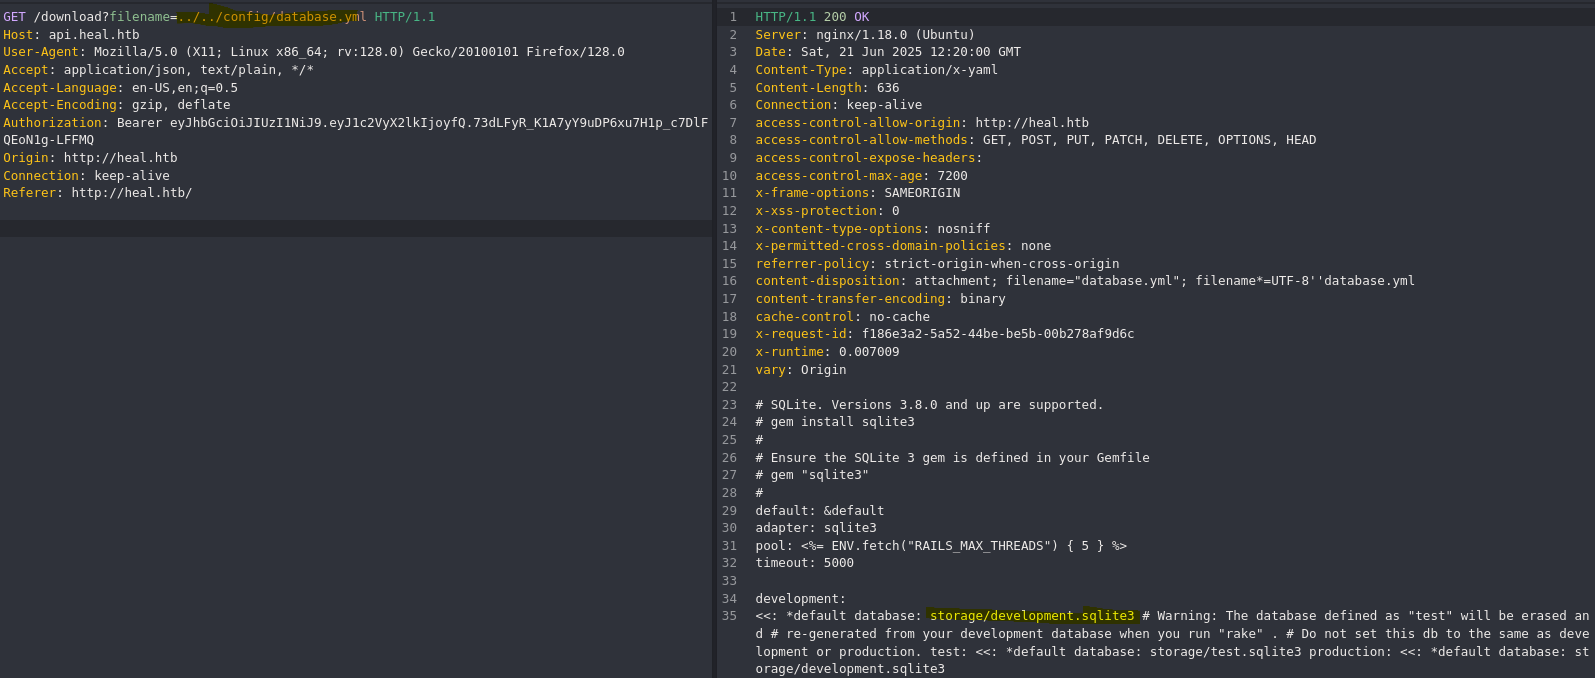Click x-permitted-cross-domain-policies: none header
1595x678 pixels.
coord(903,246)
